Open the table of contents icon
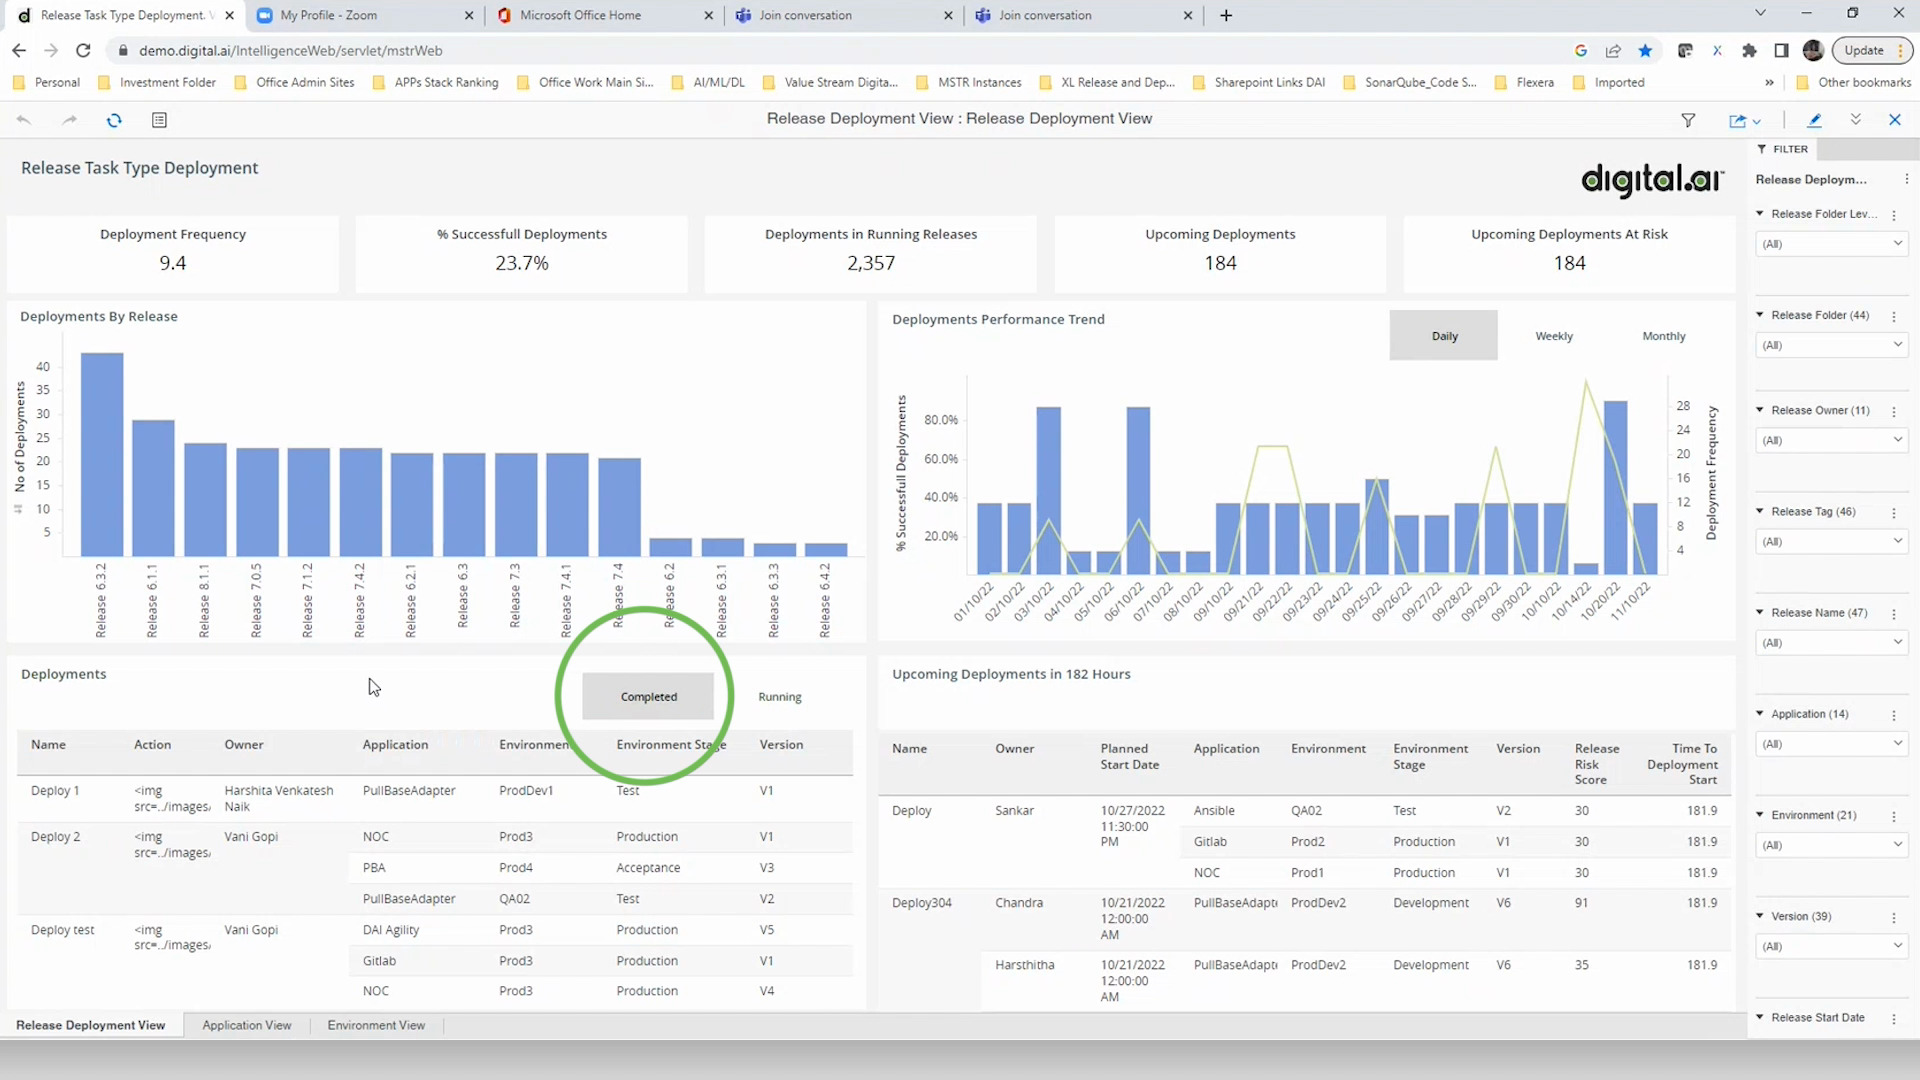Viewport: 1920px width, 1080px height. (159, 120)
